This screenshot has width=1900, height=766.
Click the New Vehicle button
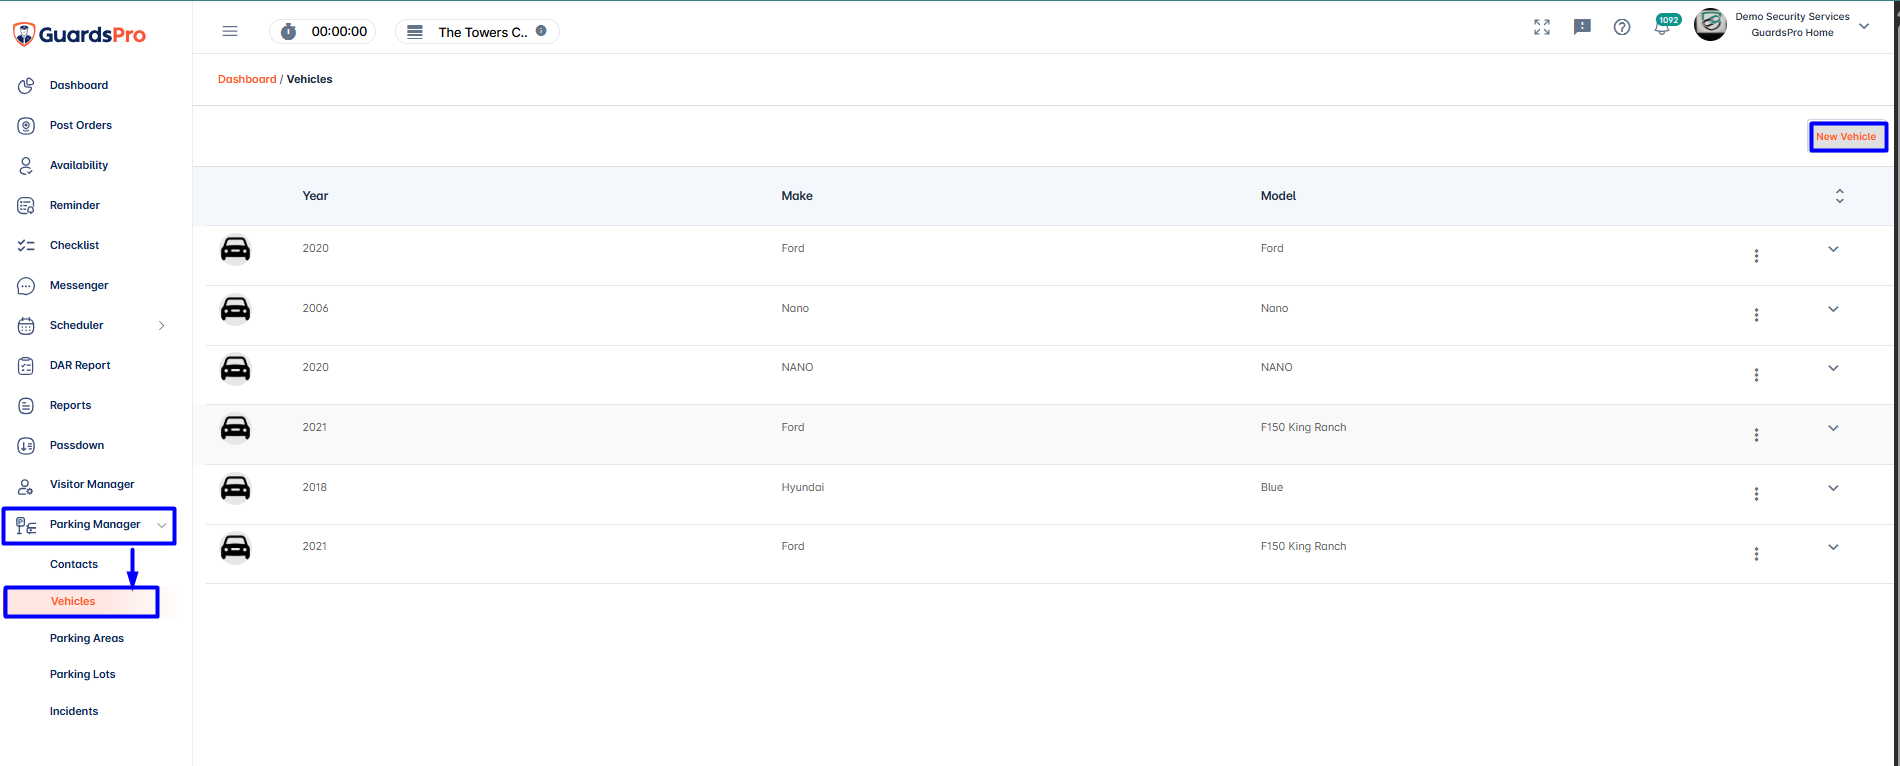(x=1847, y=137)
